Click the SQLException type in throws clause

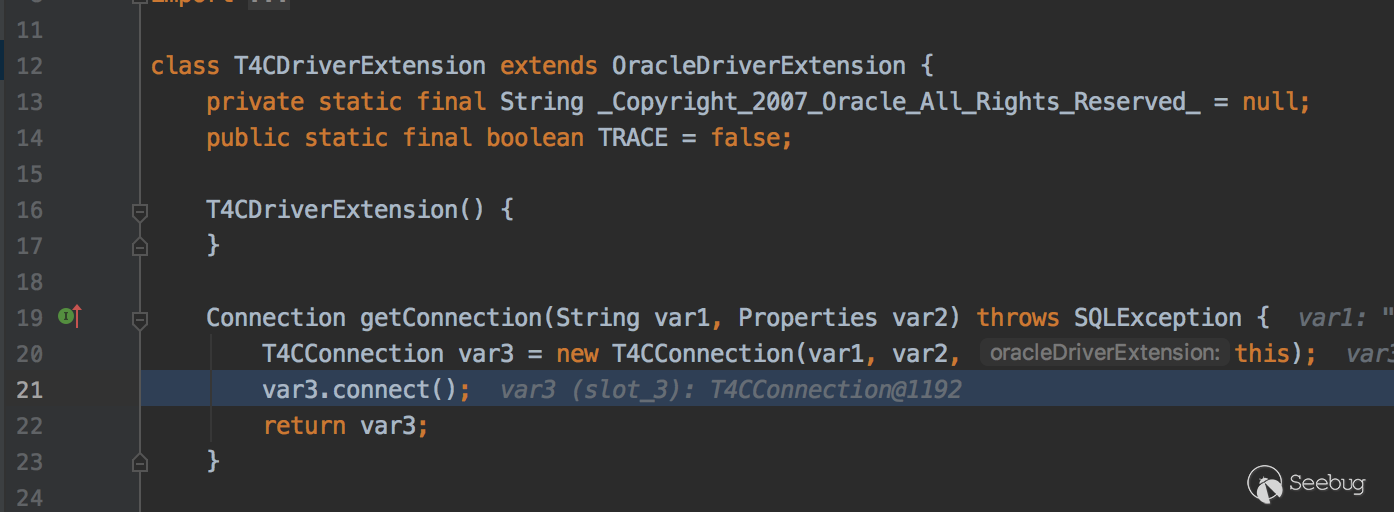(x=1157, y=318)
